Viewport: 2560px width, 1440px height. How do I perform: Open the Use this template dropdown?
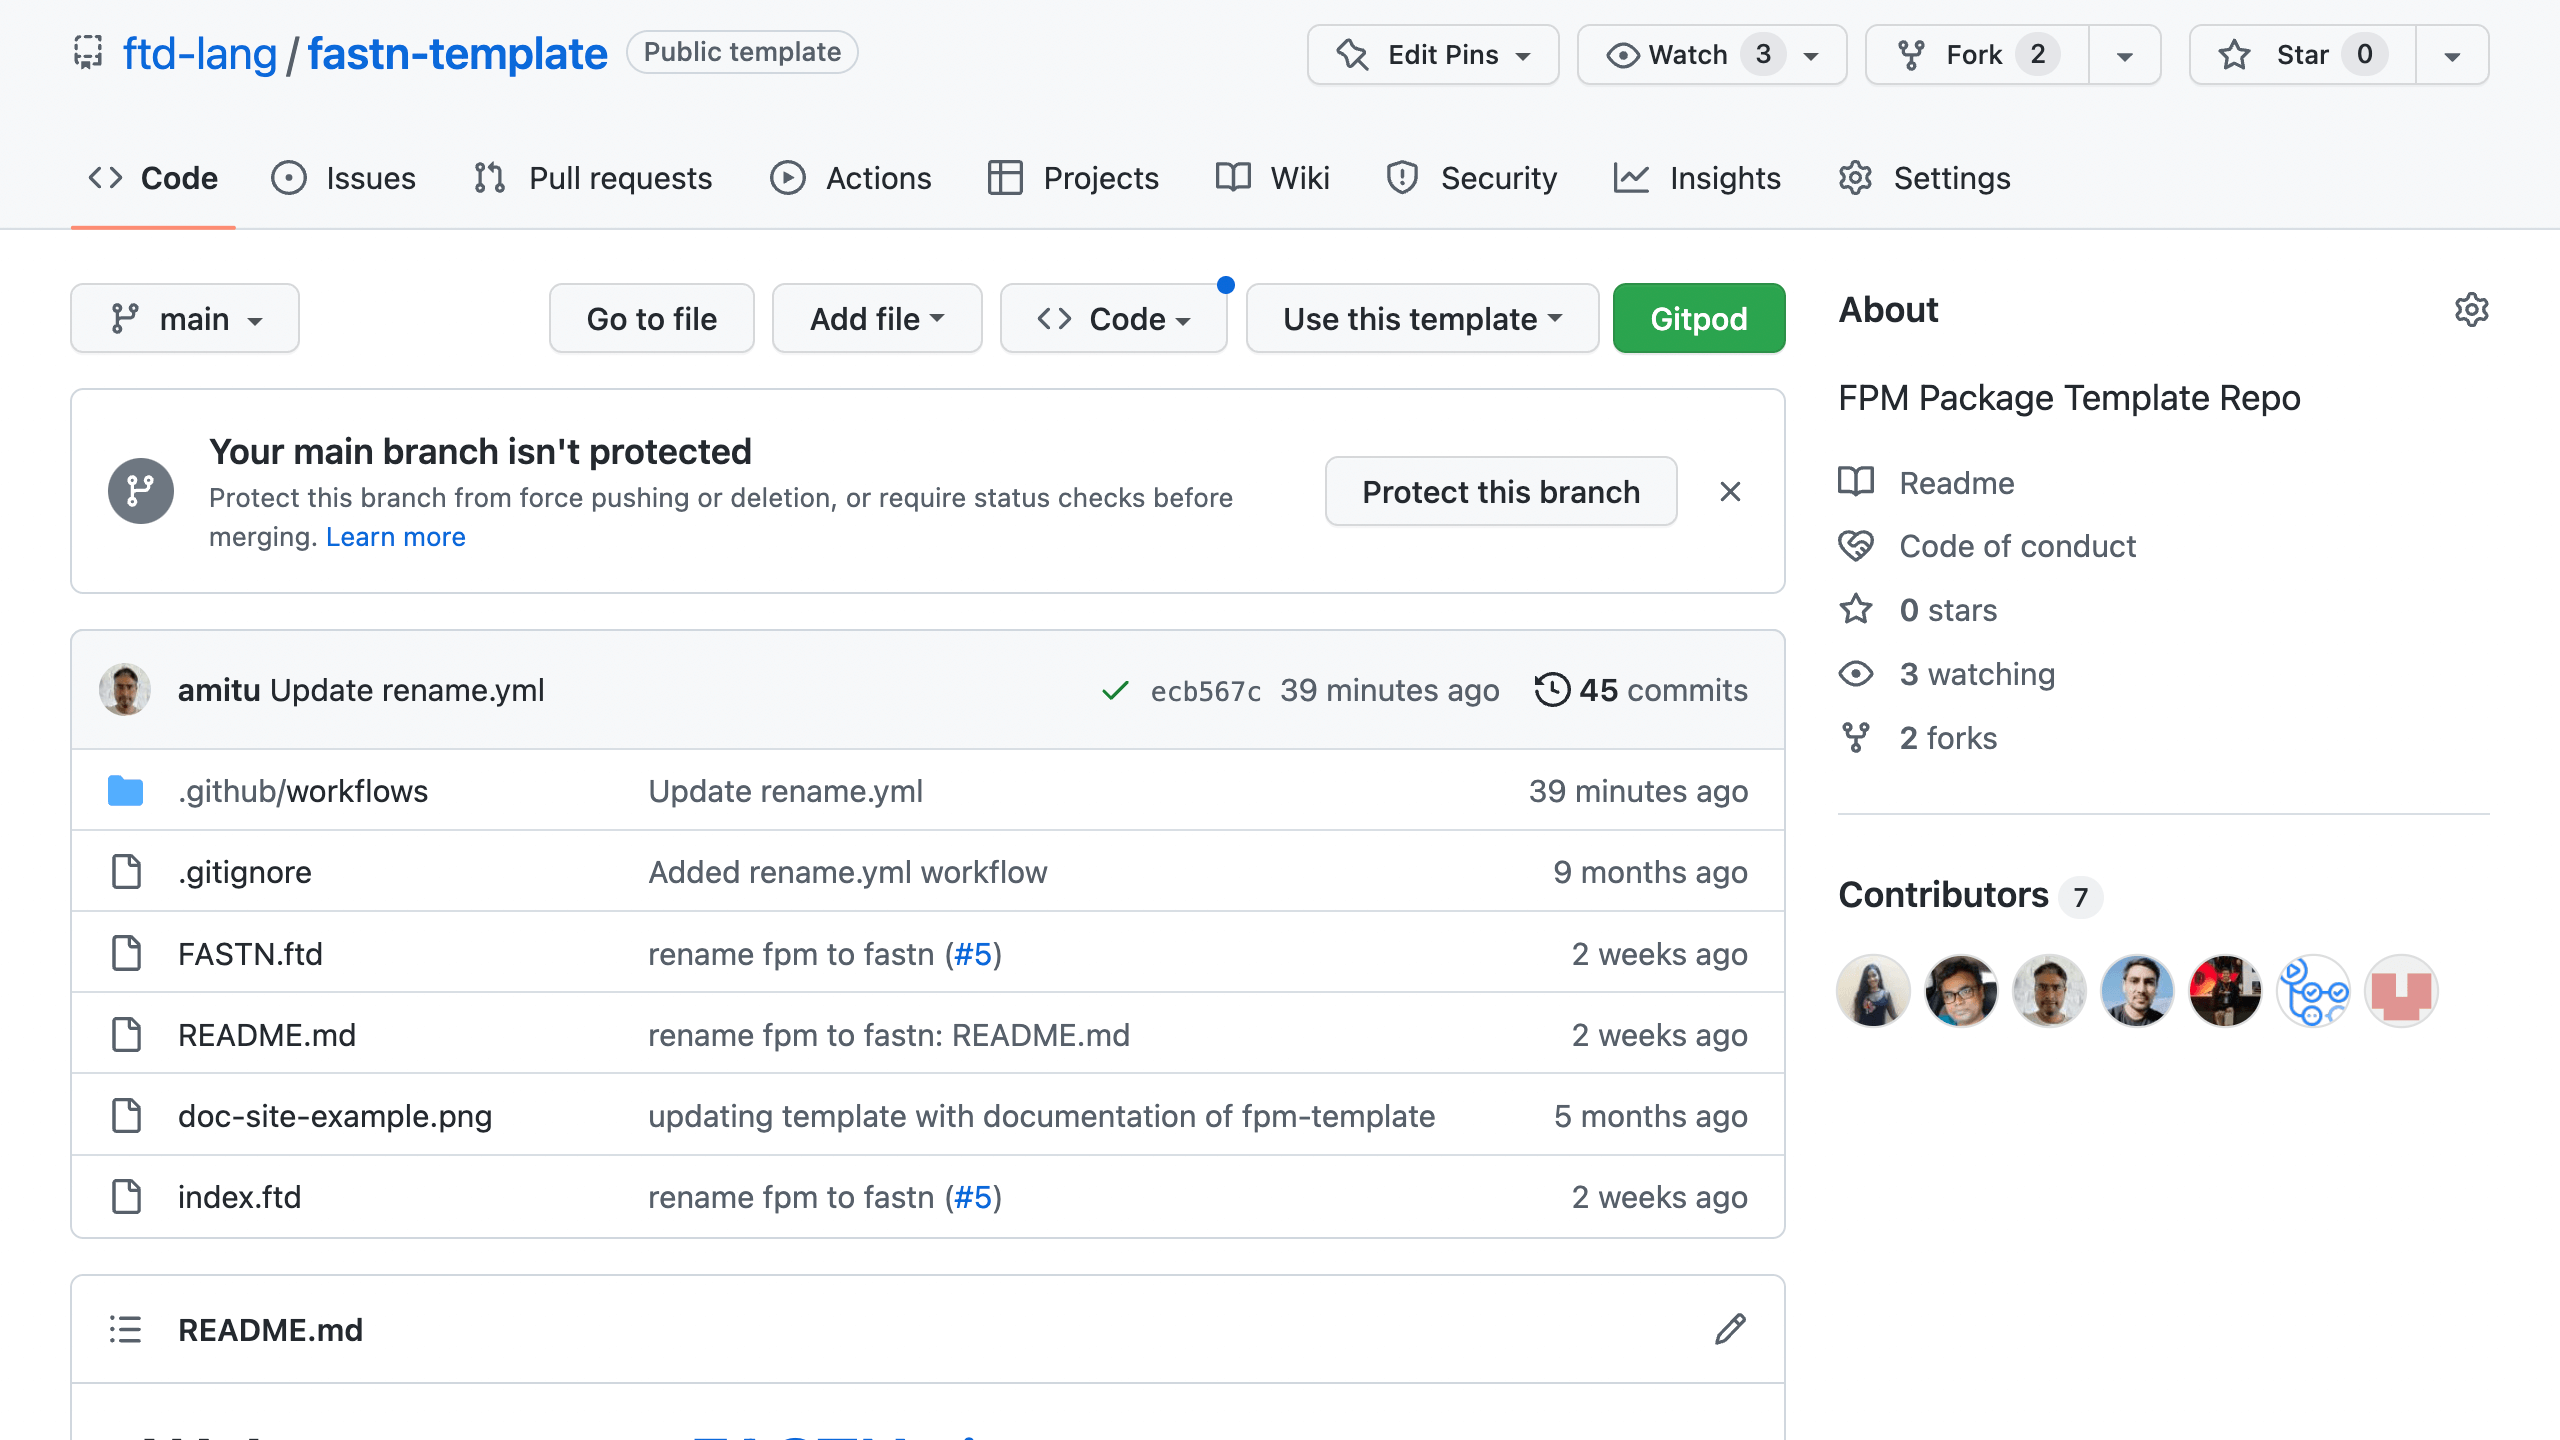pos(1422,318)
